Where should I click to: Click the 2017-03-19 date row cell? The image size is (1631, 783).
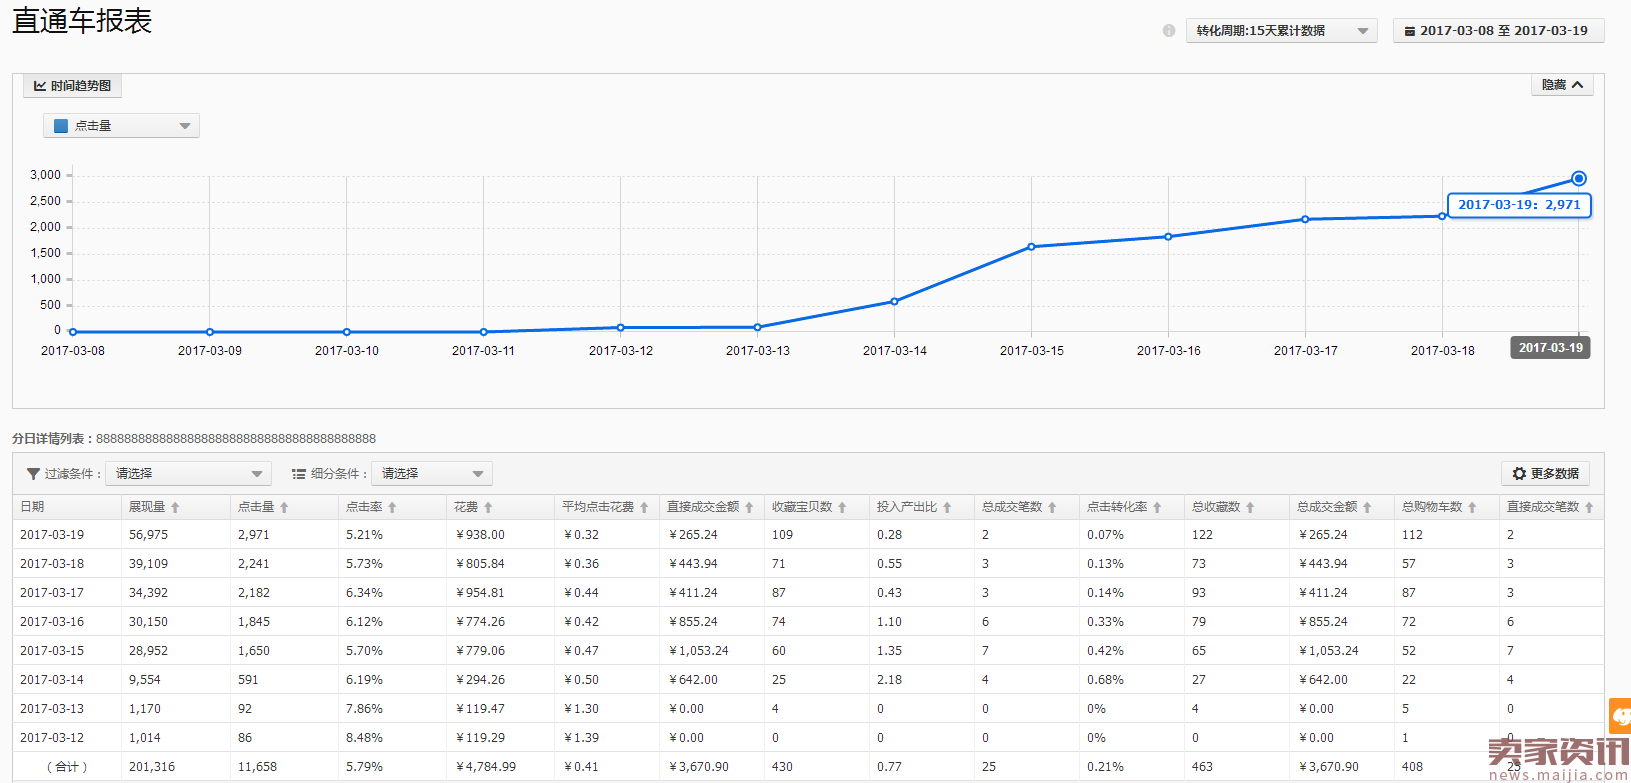click(52, 535)
